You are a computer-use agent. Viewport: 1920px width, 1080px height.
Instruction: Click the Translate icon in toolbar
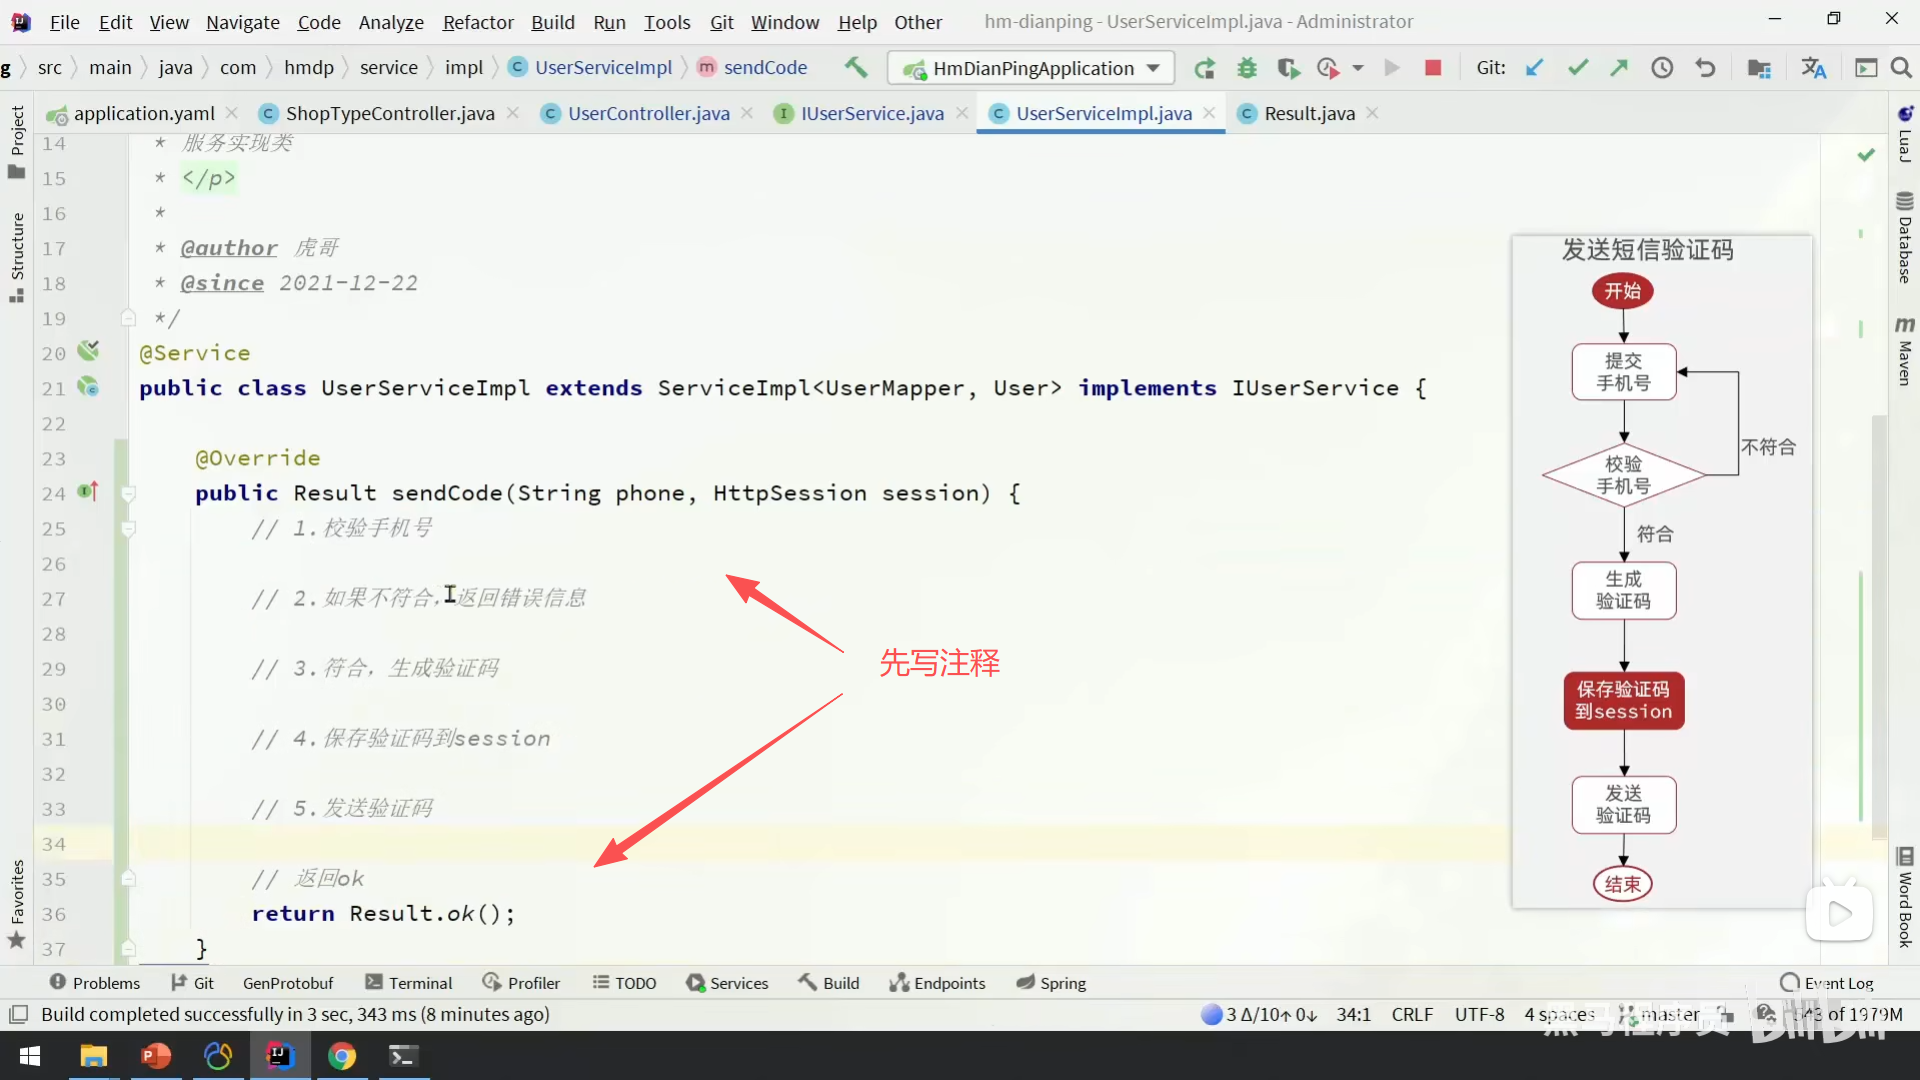pyautogui.click(x=1813, y=68)
